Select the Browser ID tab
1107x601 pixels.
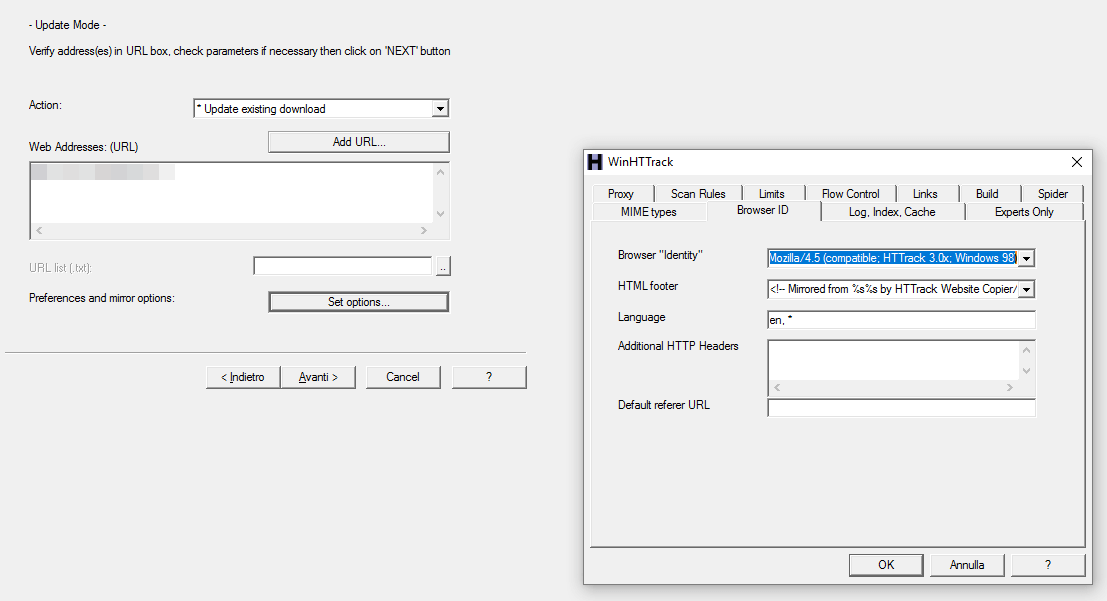click(x=762, y=210)
